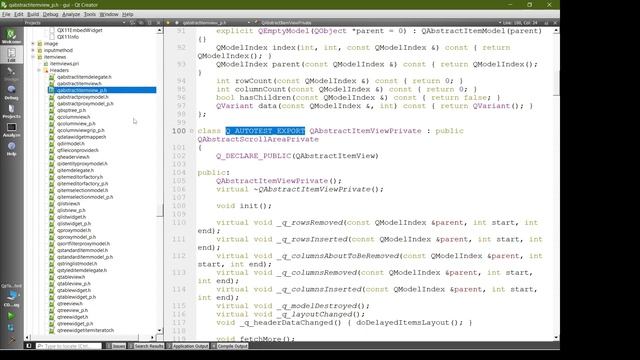Open qdirmodel.h
The height and width of the screenshot is (360, 640).
71,144
